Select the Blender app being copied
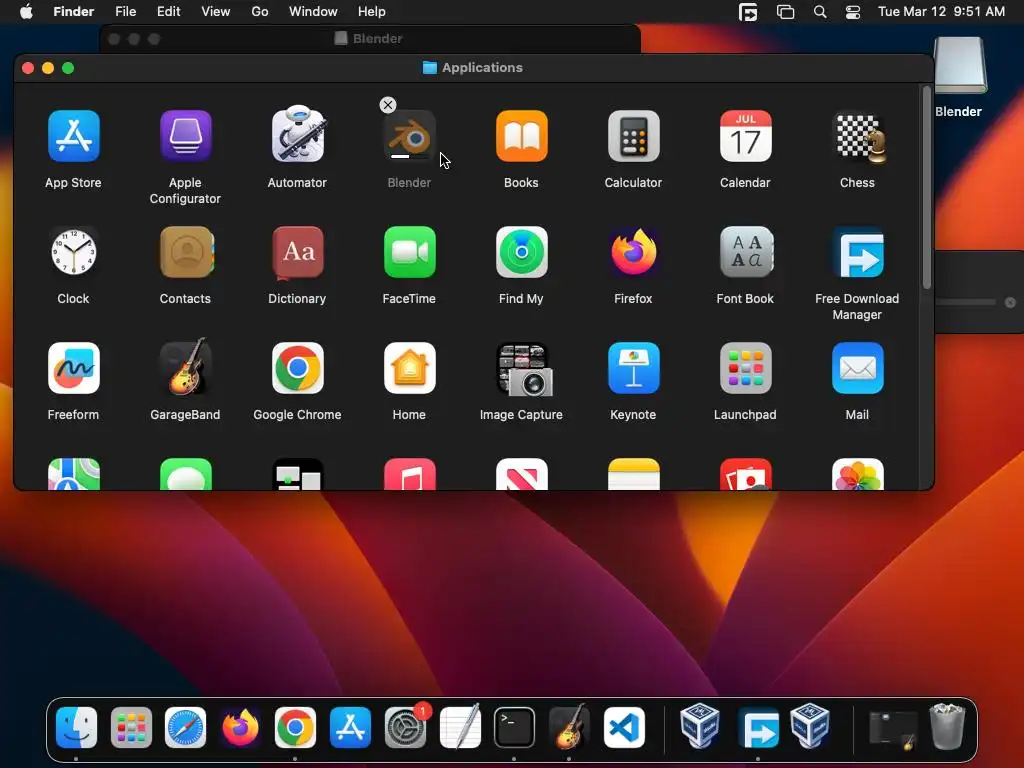 [409, 136]
